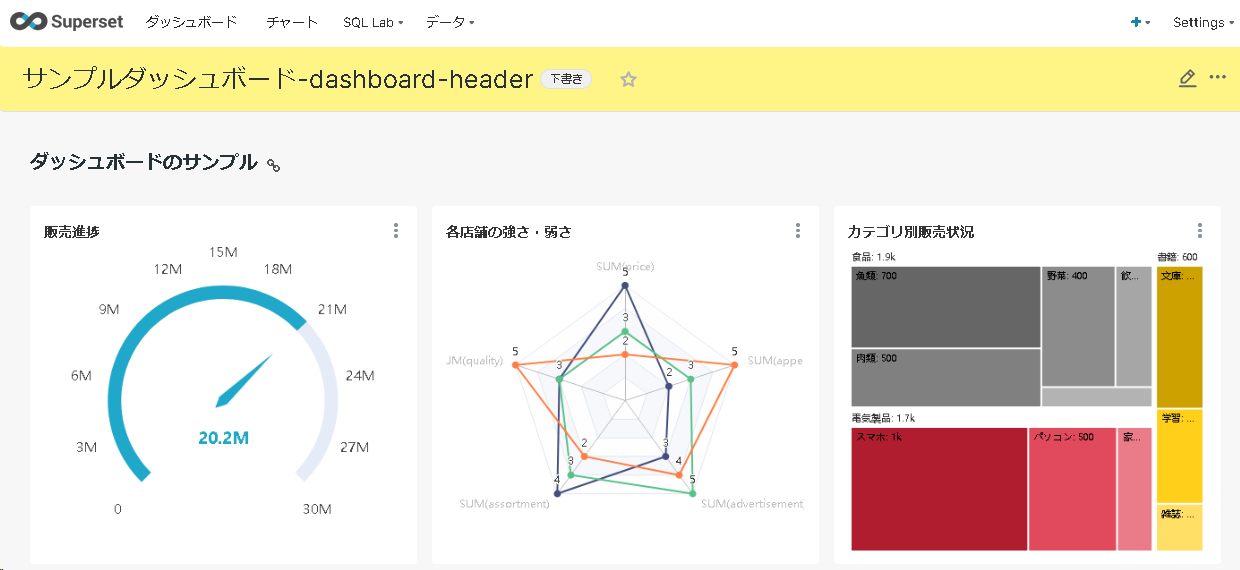The image size is (1240, 570).
Task: Click the 電気製品: 1.7k treemap group label
Action: tap(883, 418)
